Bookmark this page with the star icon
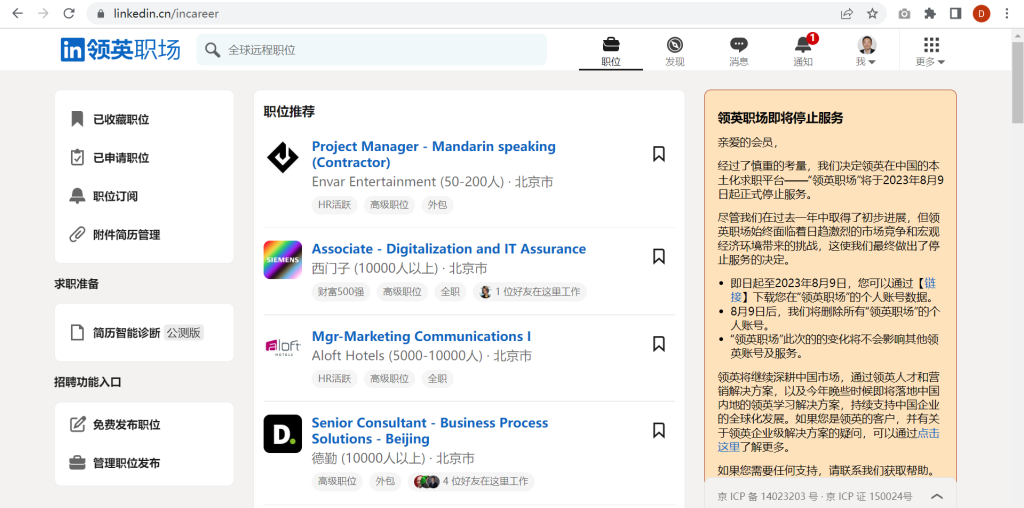This screenshot has height=508, width=1024. coord(872,13)
